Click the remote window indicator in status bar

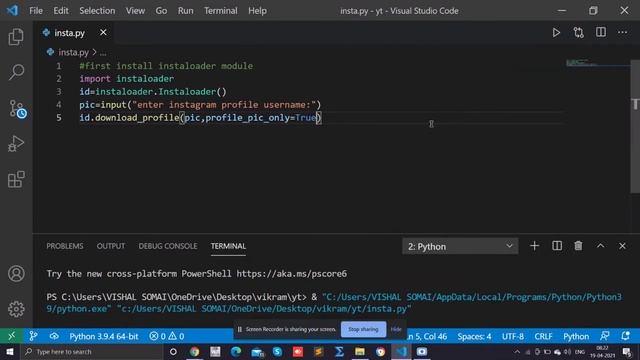(x=11, y=336)
